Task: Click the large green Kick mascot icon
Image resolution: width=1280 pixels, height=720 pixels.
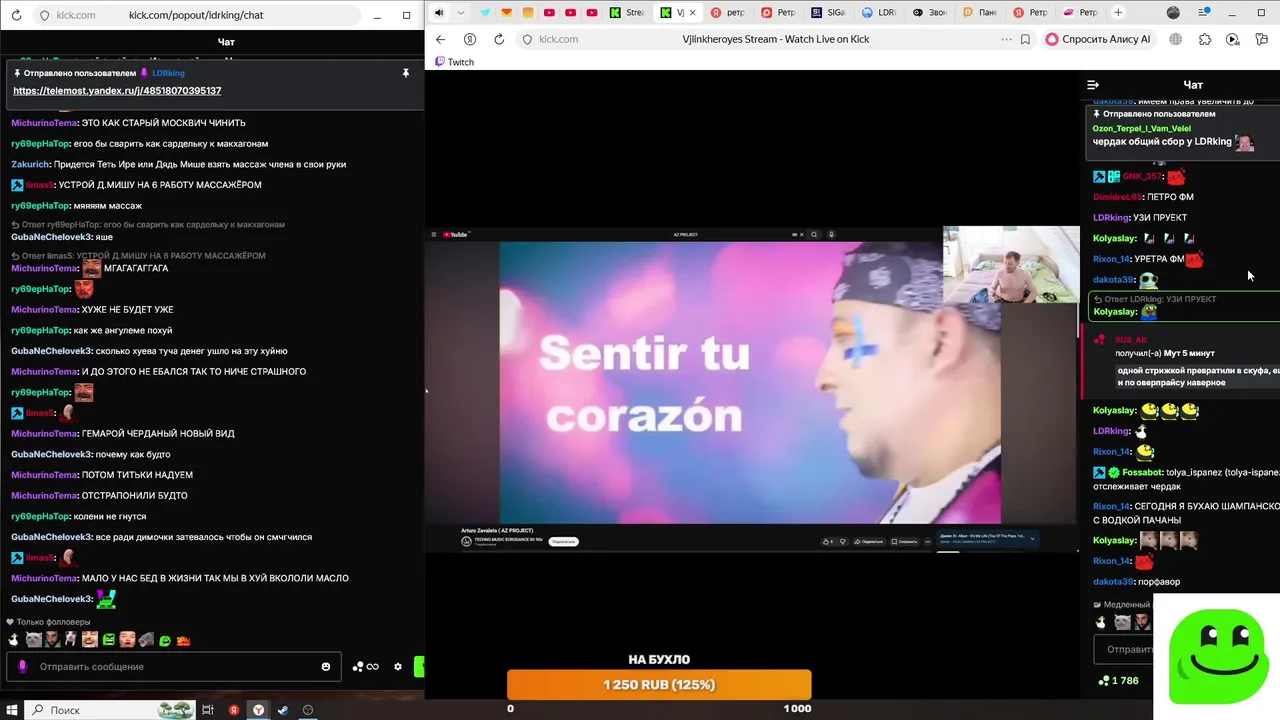Action: (x=1217, y=656)
